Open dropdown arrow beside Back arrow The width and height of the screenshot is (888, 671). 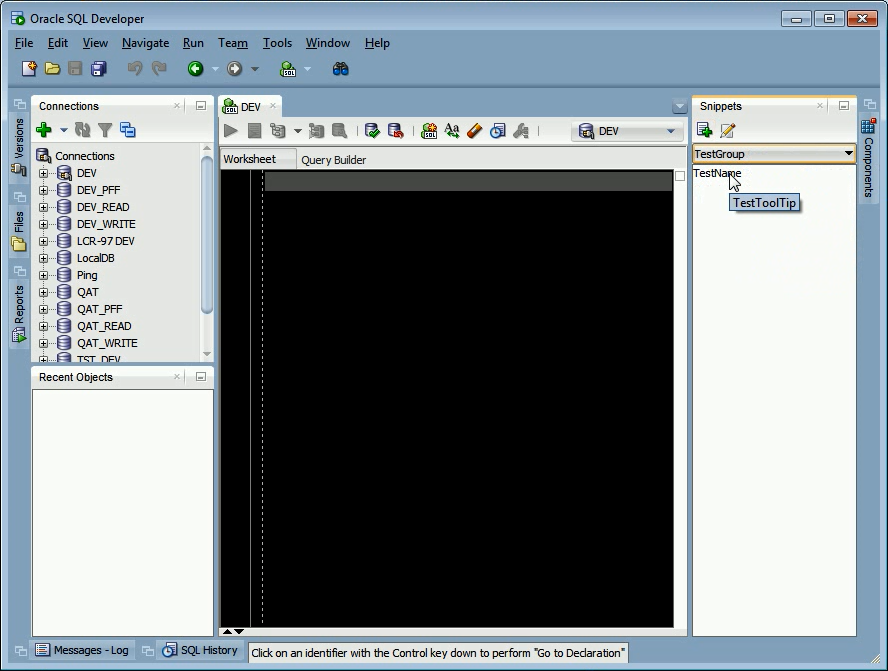tap(215, 69)
